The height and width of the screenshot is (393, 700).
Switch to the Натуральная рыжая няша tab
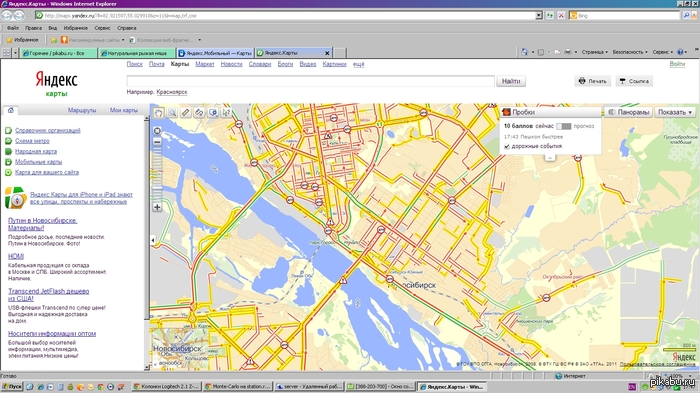[137, 53]
